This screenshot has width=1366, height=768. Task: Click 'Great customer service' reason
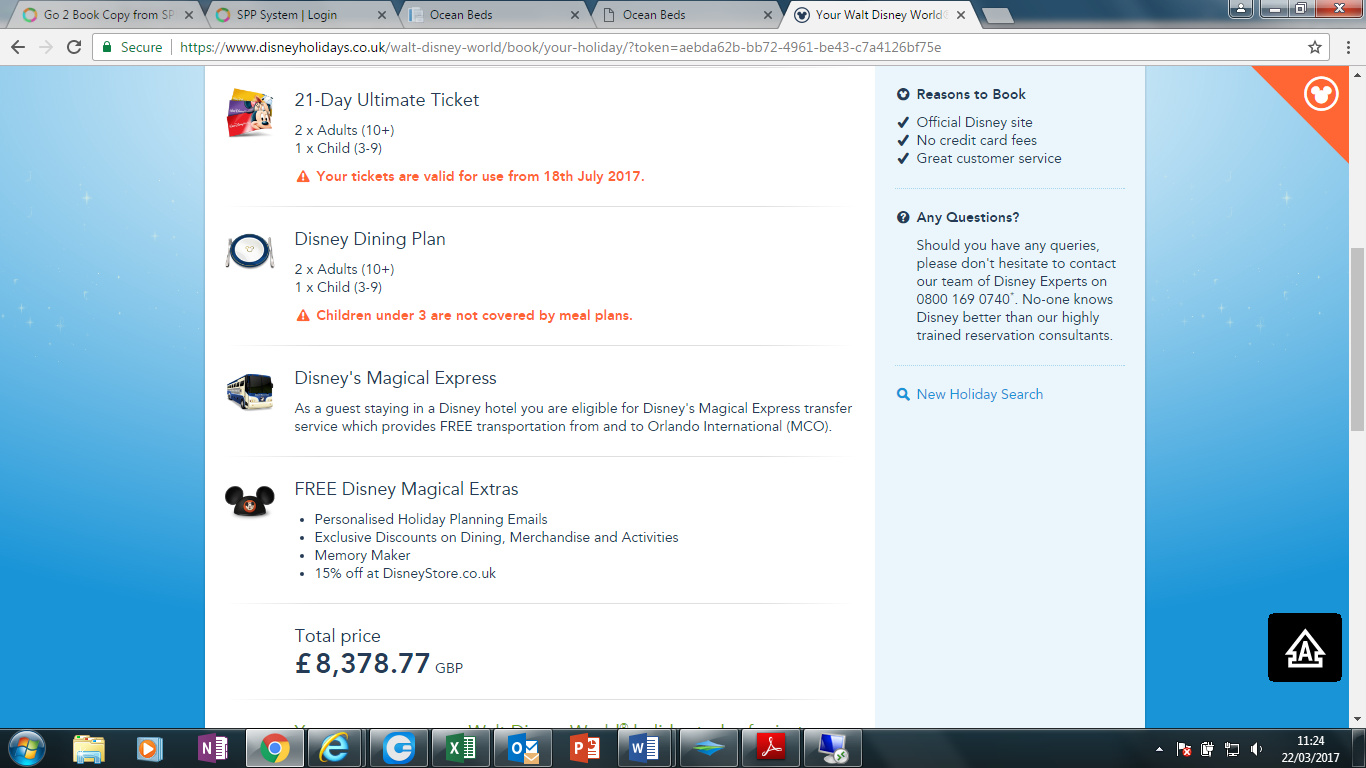click(x=989, y=158)
